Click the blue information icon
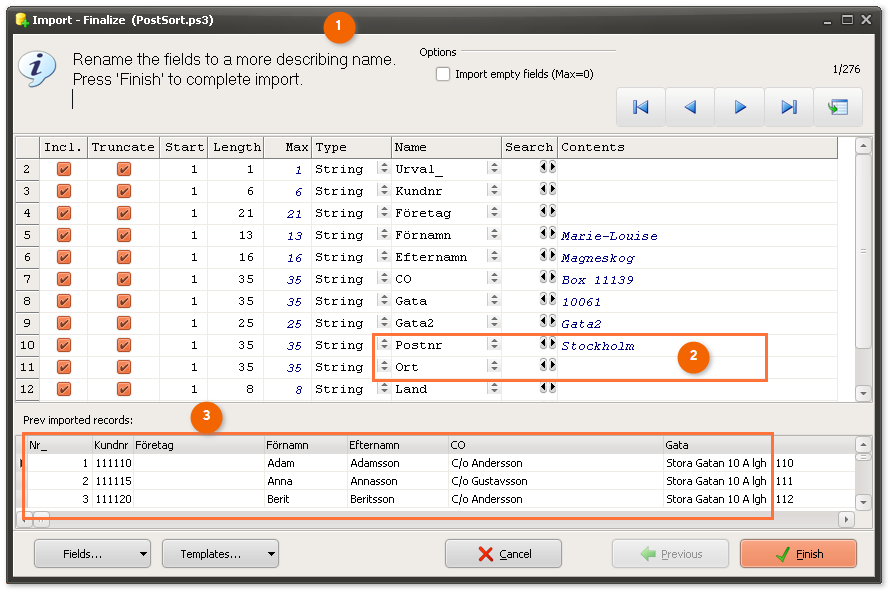 click(37, 69)
